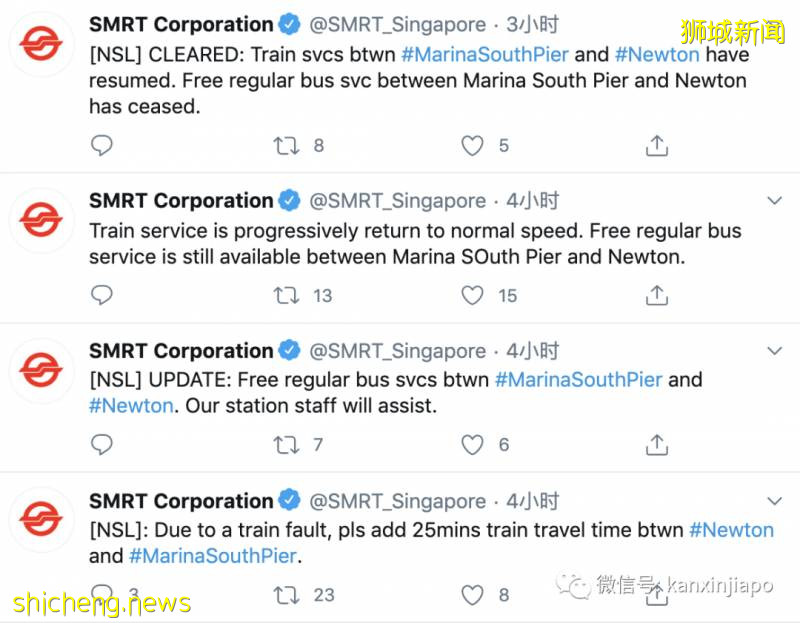This screenshot has height=623, width=800.
Task: Reply to the CLEARED train services tweet
Action: pos(102,146)
